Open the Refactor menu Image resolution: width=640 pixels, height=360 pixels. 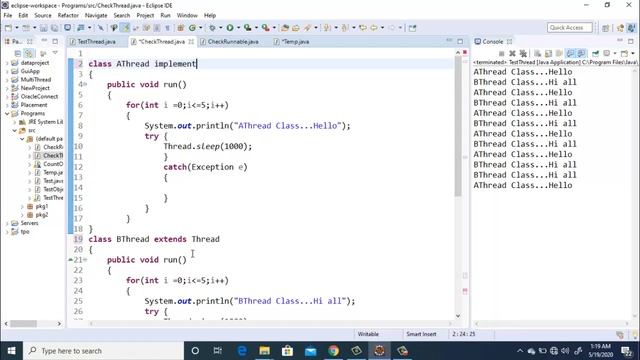coord(68,16)
